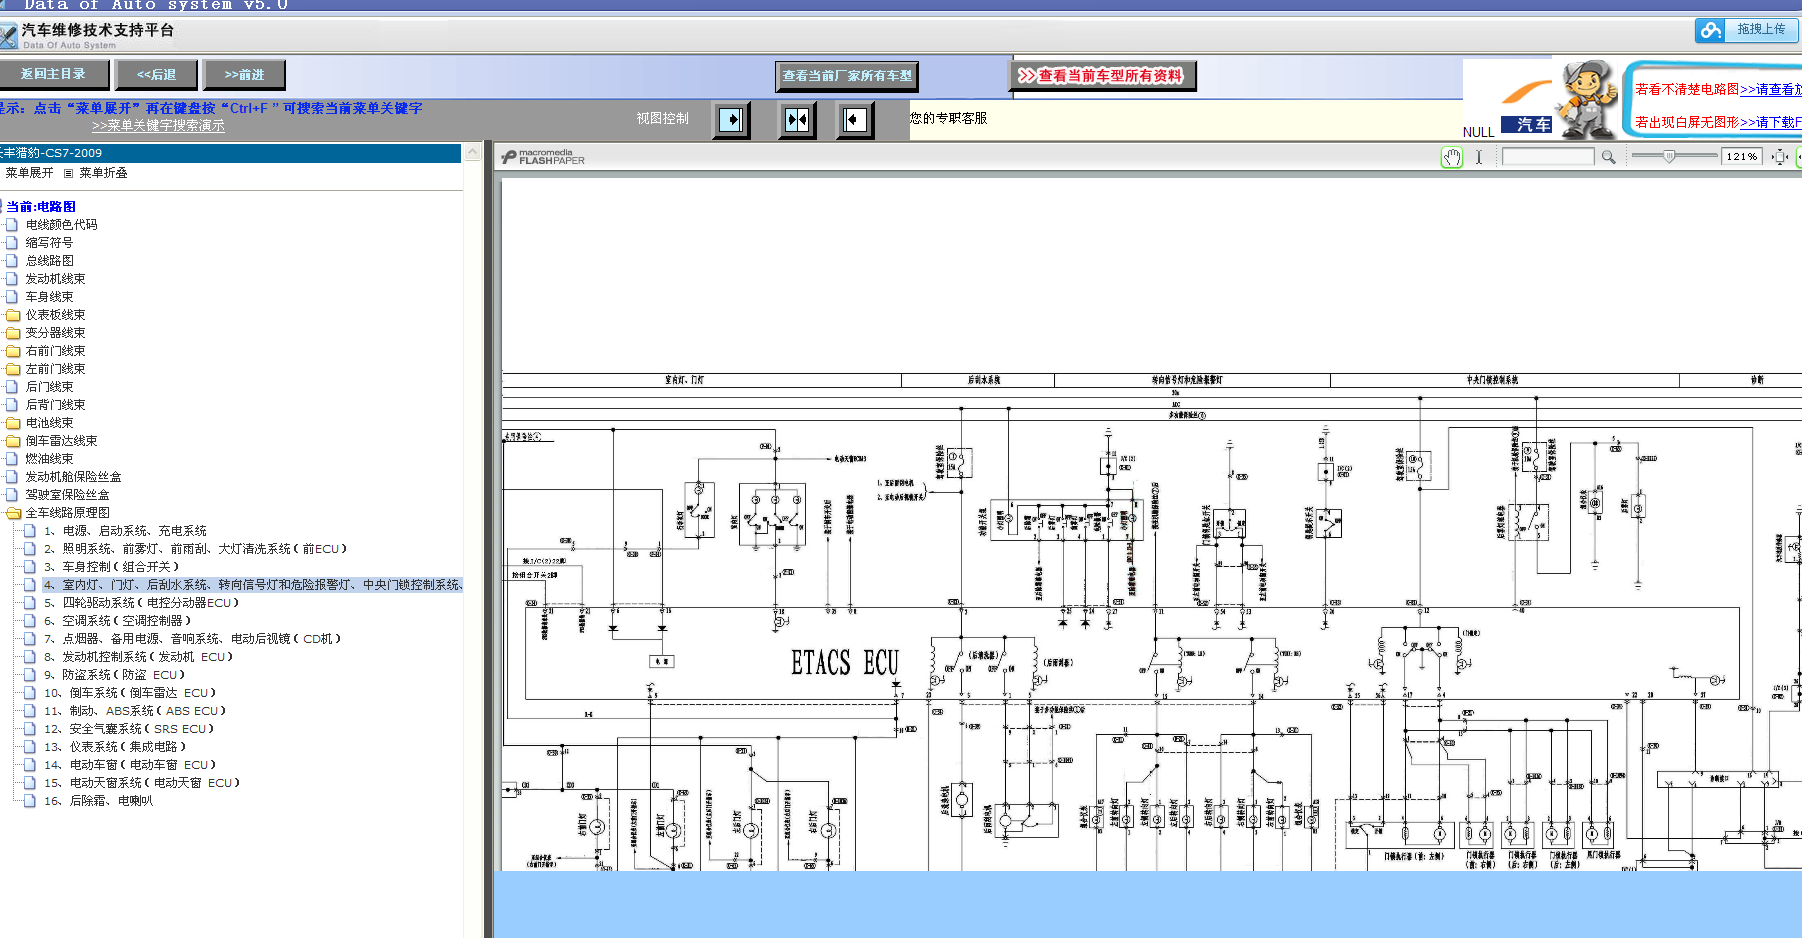
Task: Click the 返回主目录 button
Action: 53,74
